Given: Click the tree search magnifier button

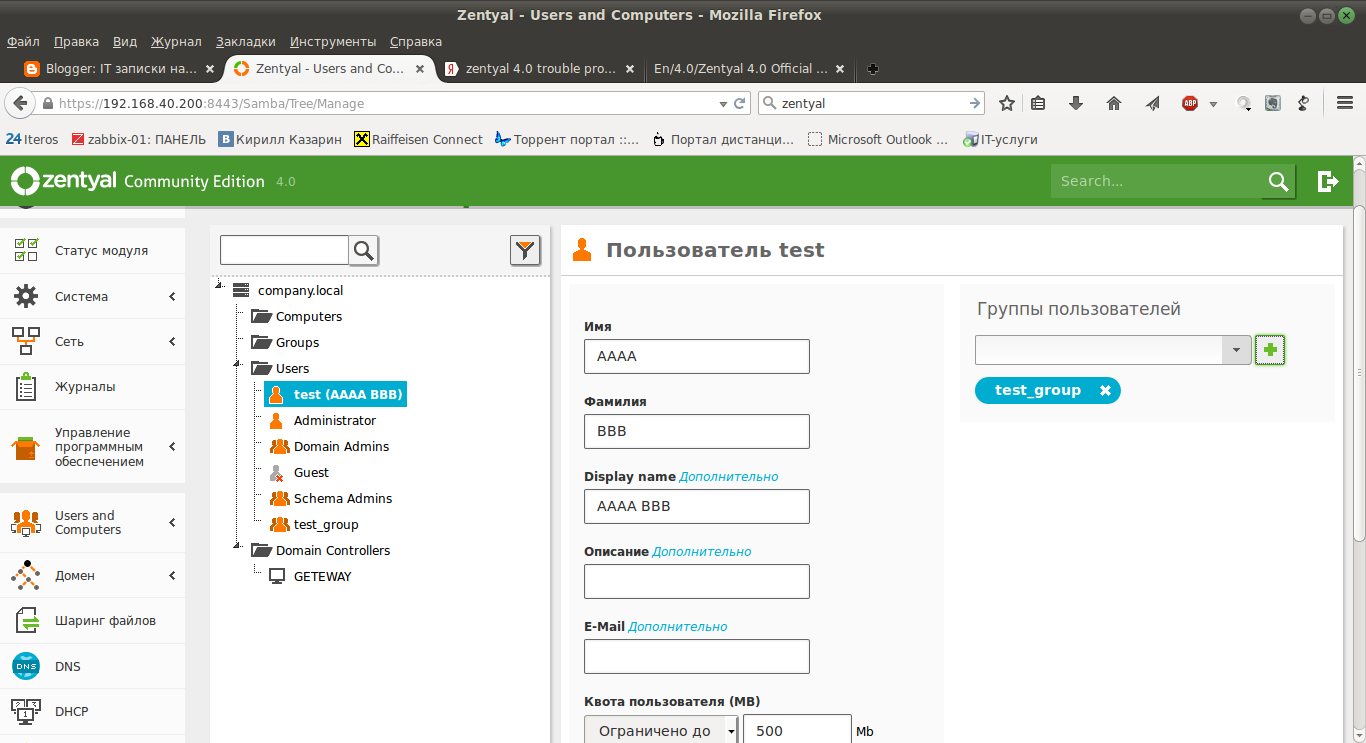Looking at the screenshot, I should click(364, 250).
